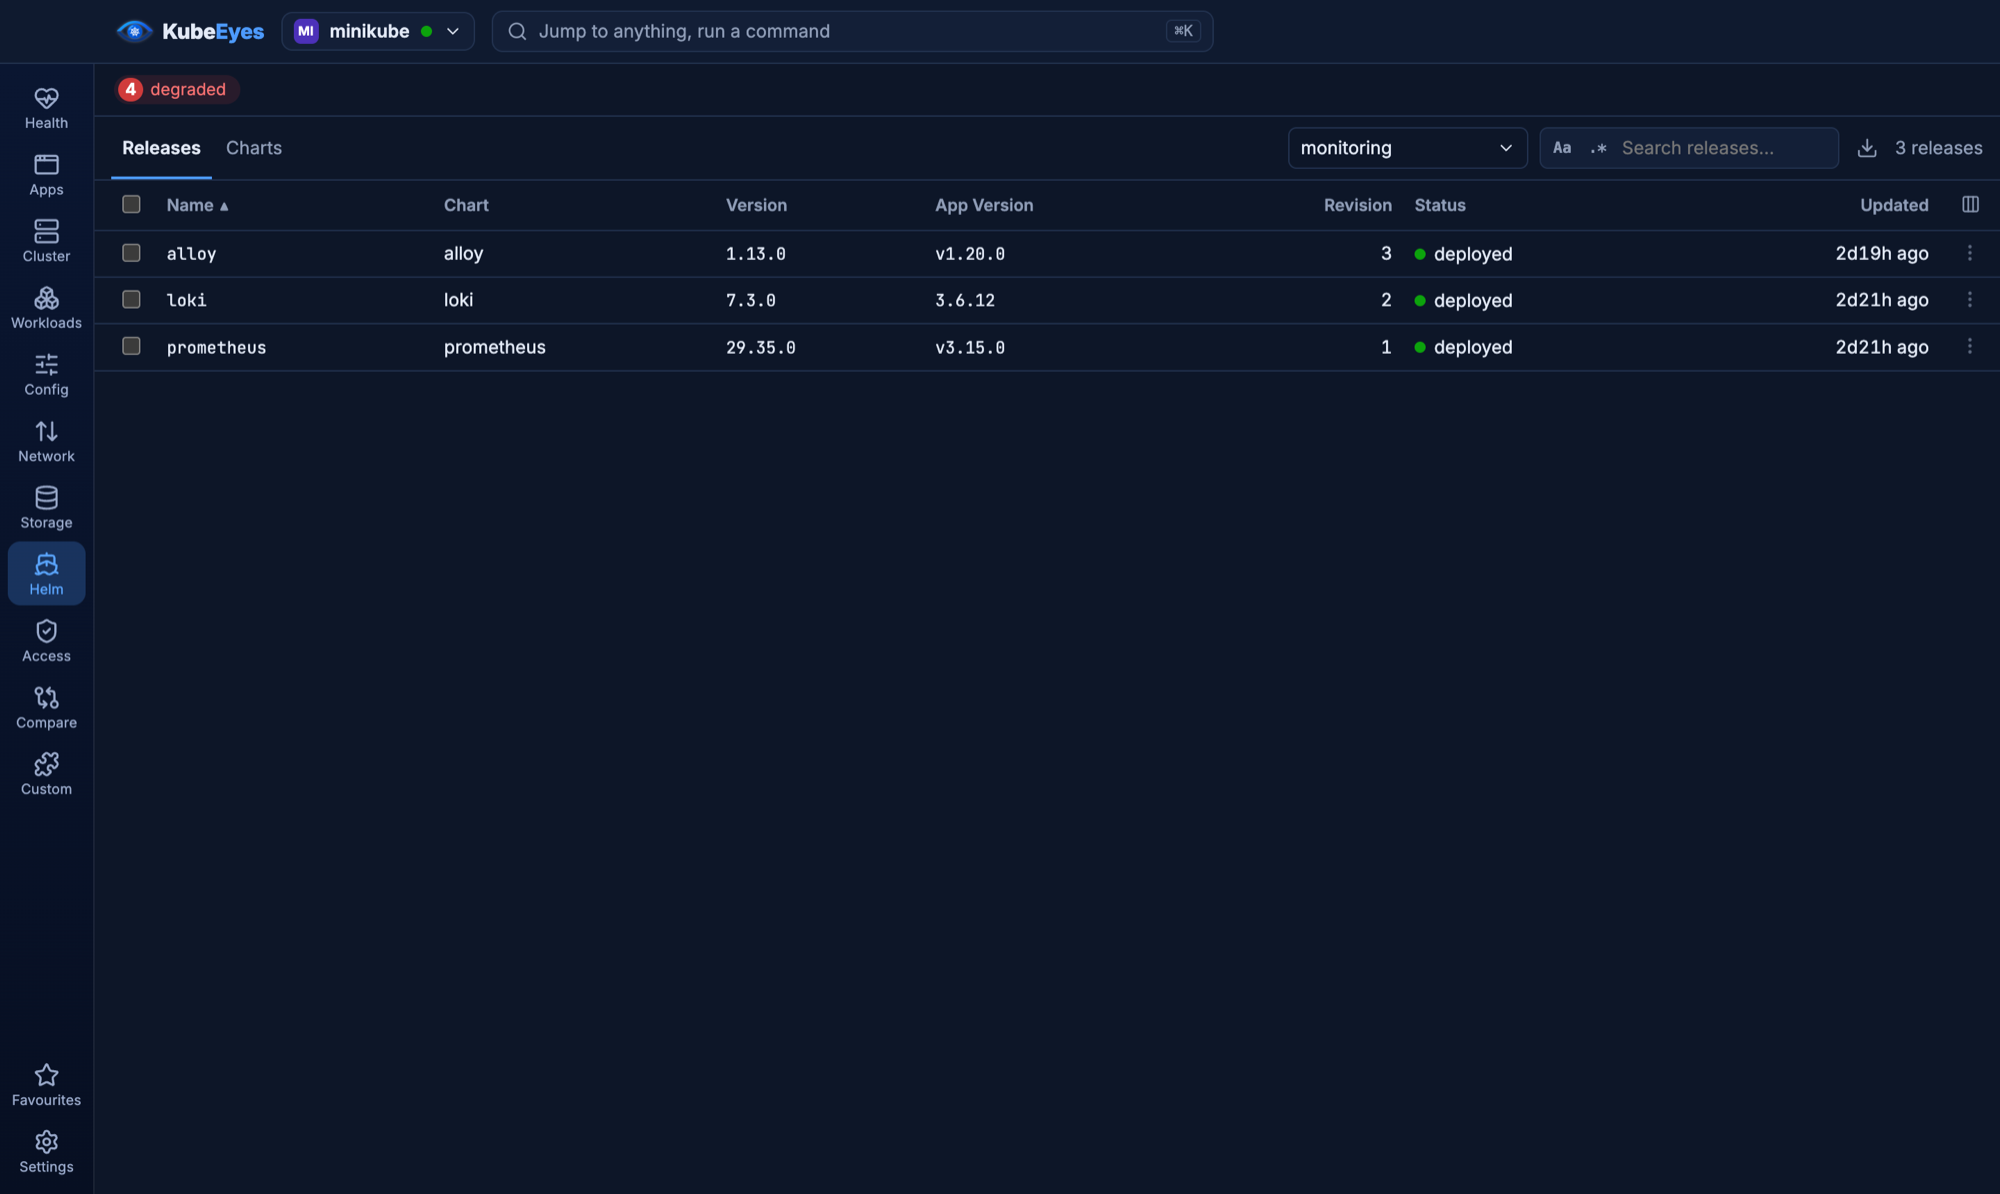Focus the Jump to anything command bar
The height and width of the screenshot is (1194, 2000).
pyautogui.click(x=852, y=31)
